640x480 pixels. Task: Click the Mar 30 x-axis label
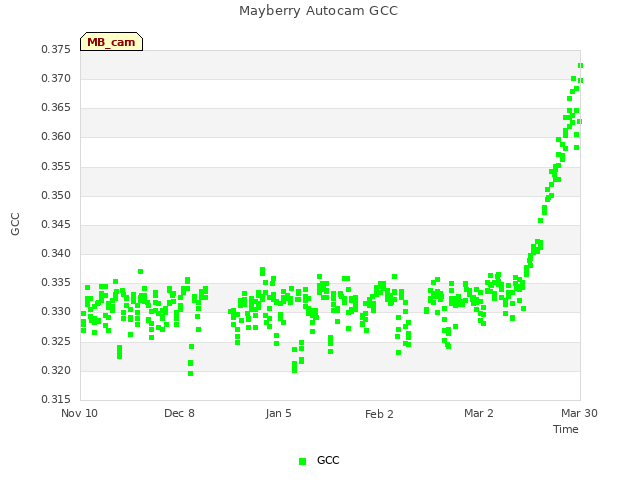(579, 413)
